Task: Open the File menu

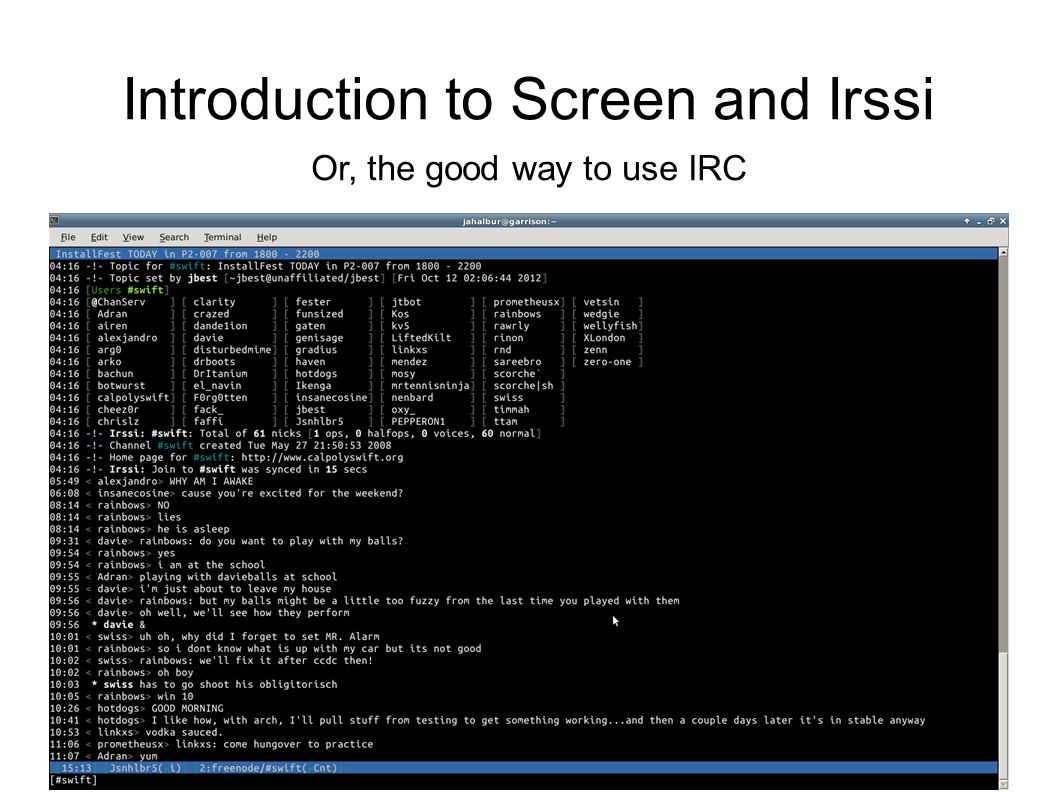Action: (68, 238)
